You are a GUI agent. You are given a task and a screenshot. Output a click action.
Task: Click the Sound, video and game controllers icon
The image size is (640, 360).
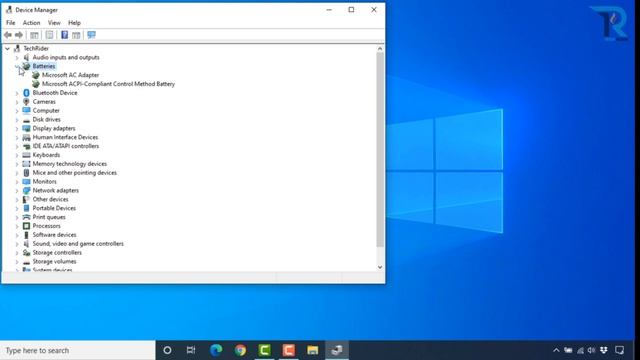(x=27, y=244)
